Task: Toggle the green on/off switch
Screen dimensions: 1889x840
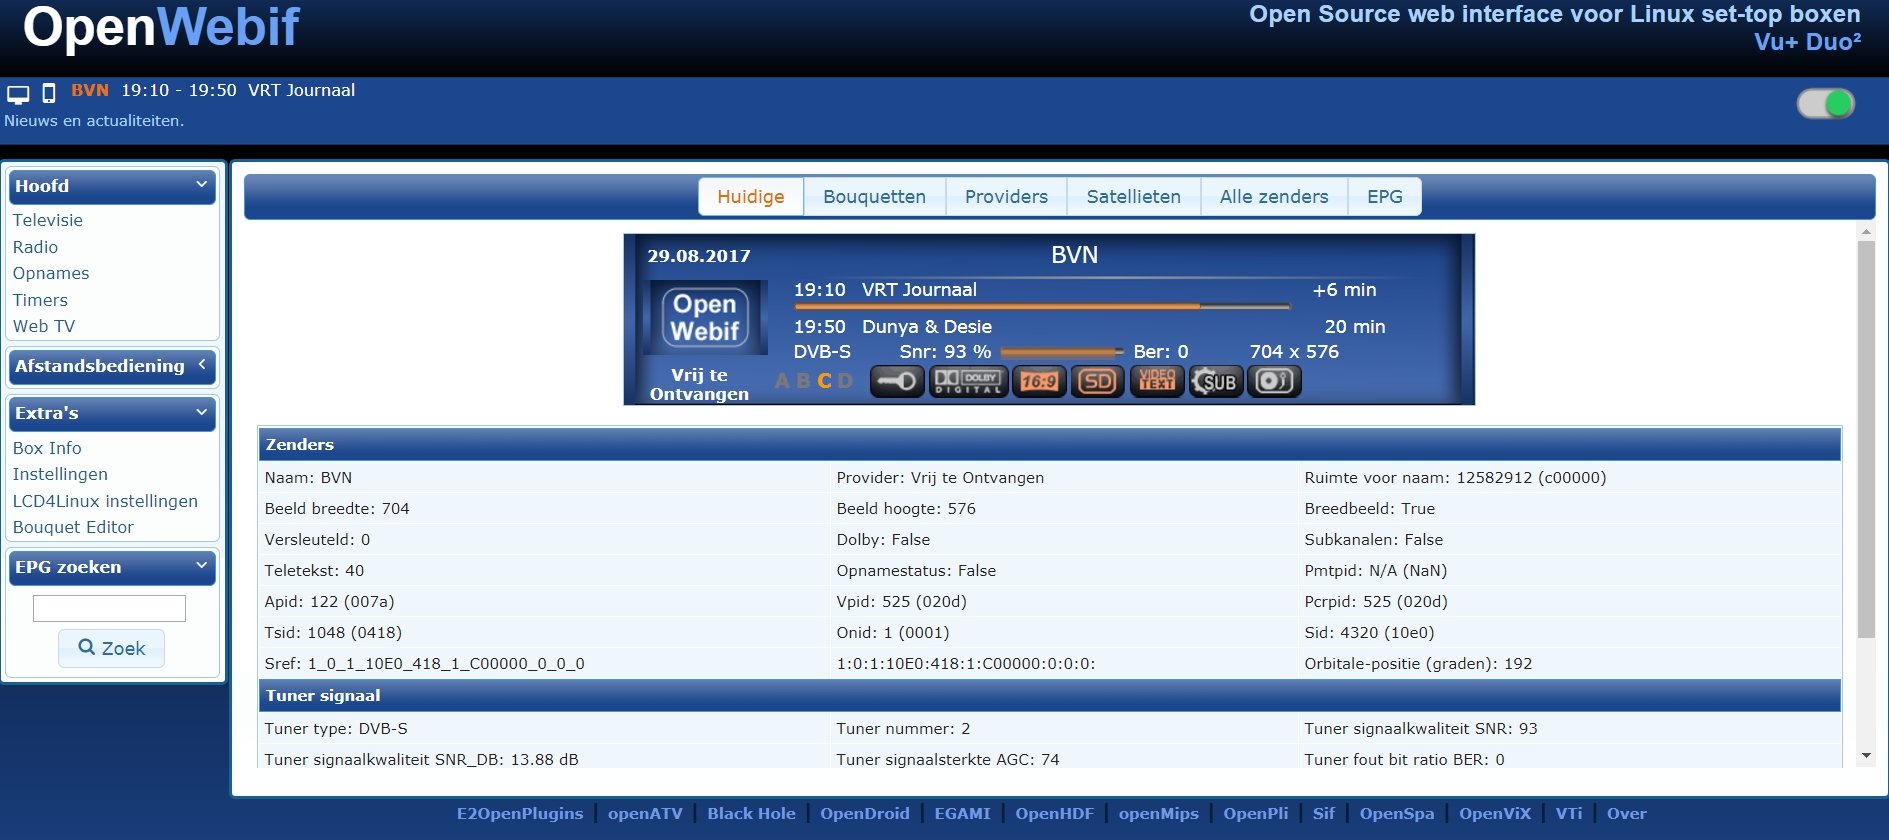Action: tap(1826, 103)
